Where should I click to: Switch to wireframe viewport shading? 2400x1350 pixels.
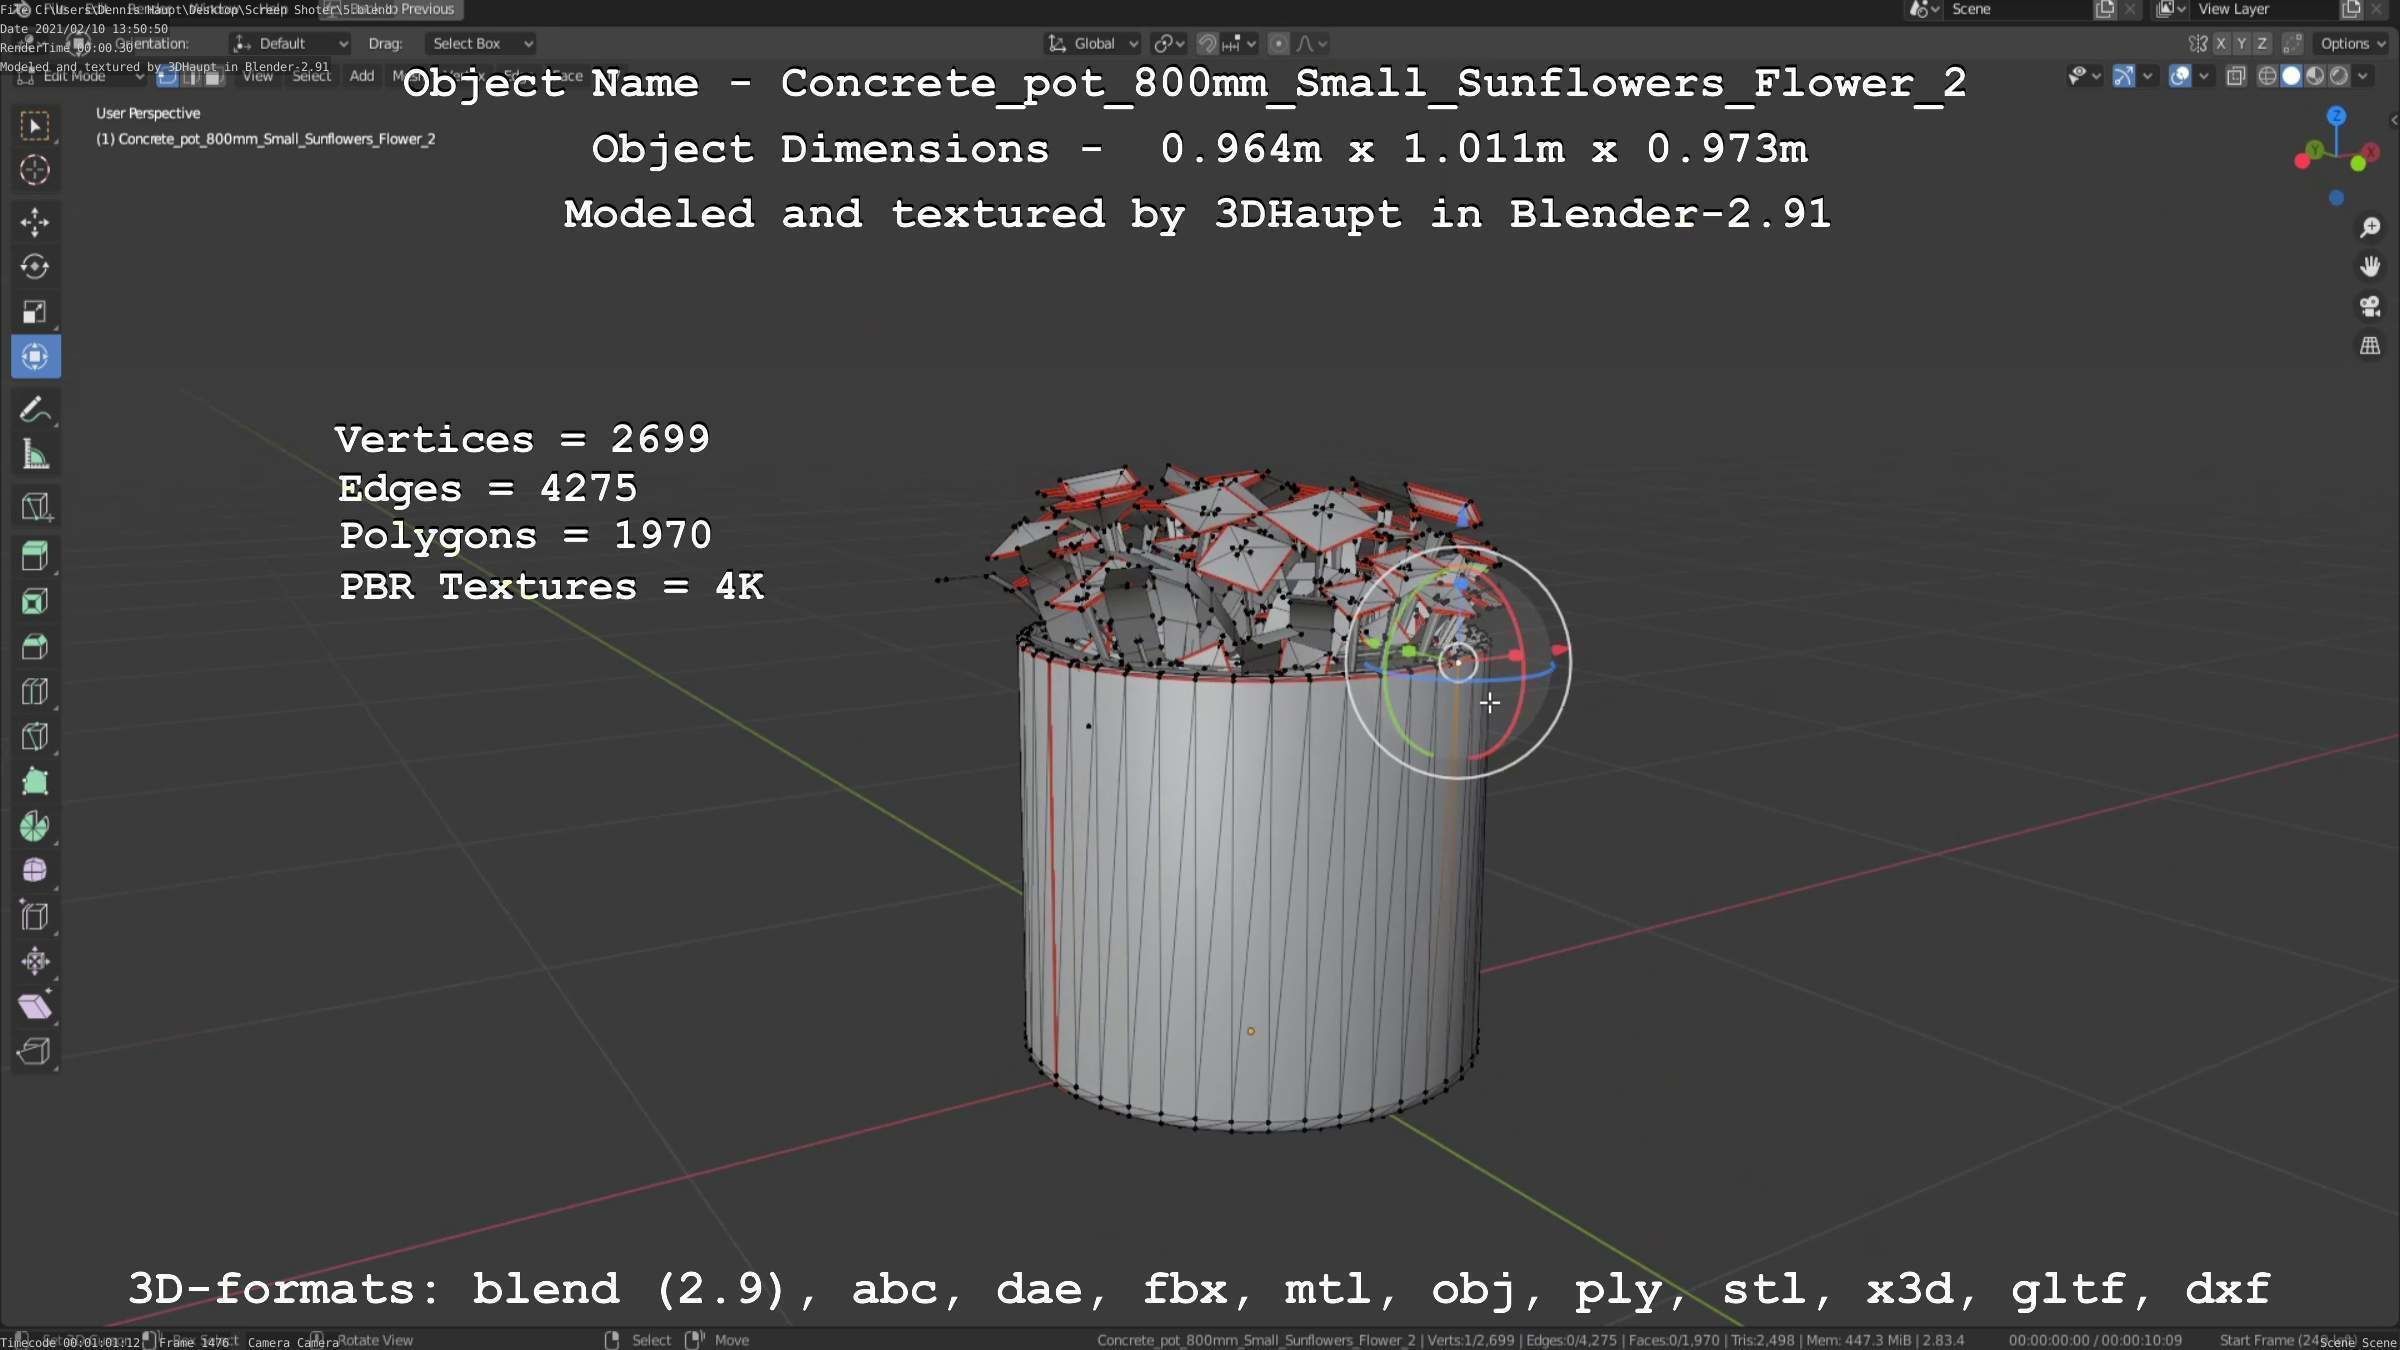pyautogui.click(x=2268, y=76)
